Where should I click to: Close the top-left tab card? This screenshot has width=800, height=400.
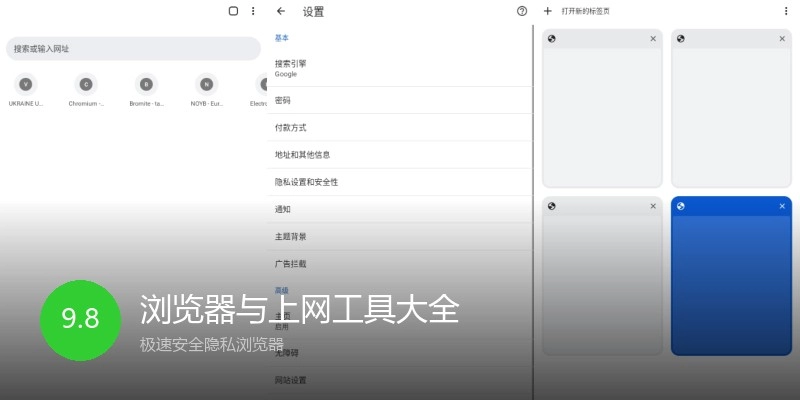click(653, 39)
